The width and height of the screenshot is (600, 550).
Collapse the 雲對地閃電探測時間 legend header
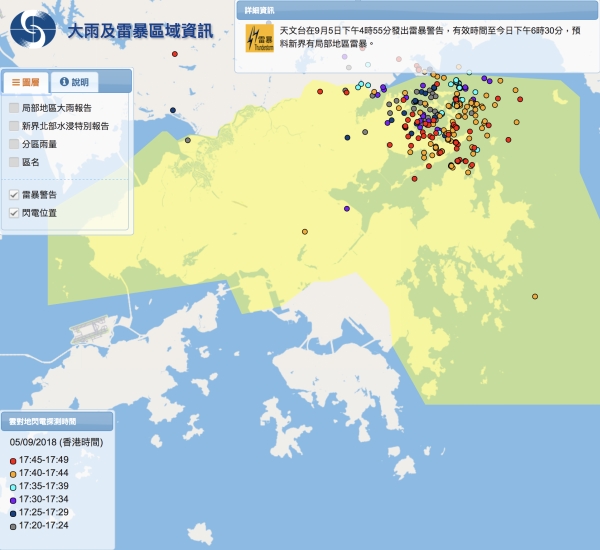[56, 420]
